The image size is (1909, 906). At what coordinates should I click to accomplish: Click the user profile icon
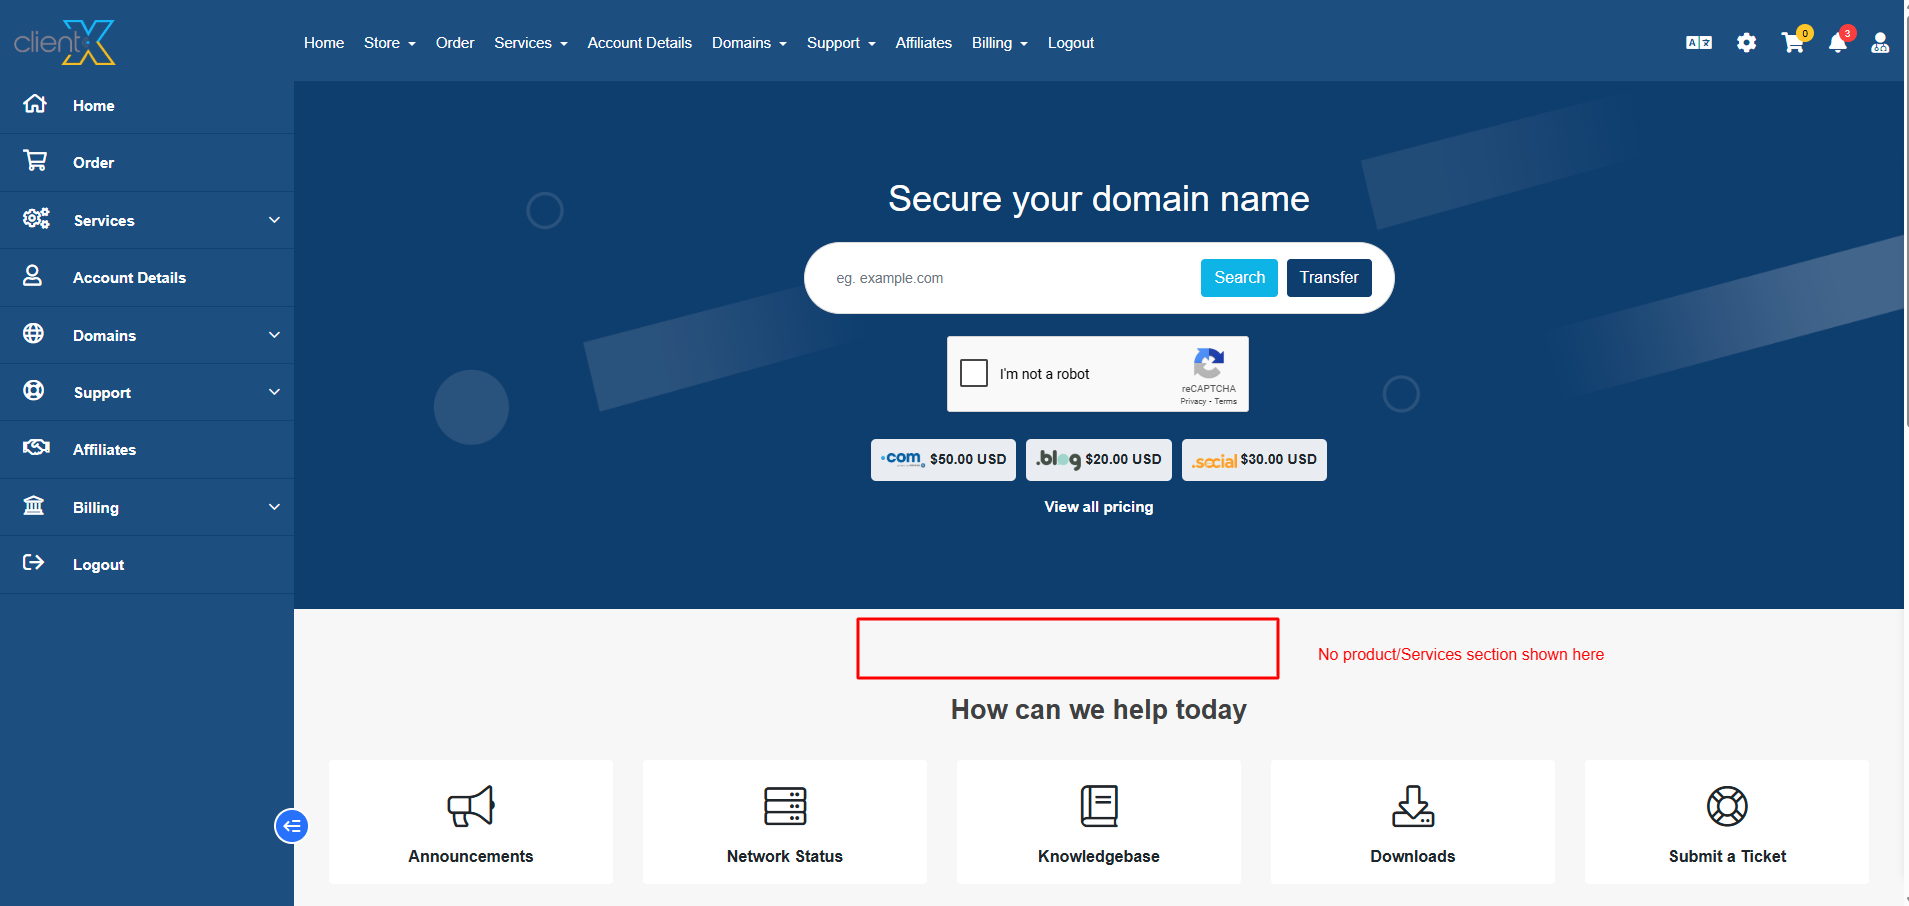pyautogui.click(x=1880, y=43)
